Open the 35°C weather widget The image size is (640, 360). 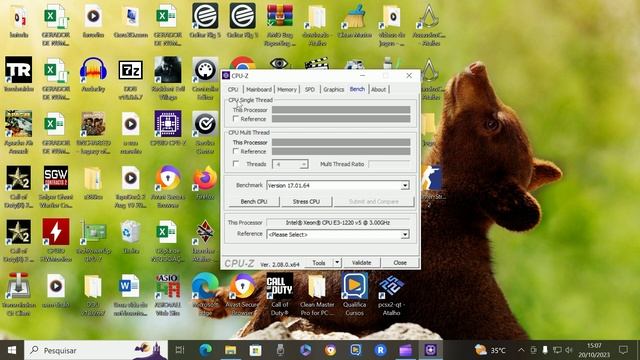[x=491, y=350]
